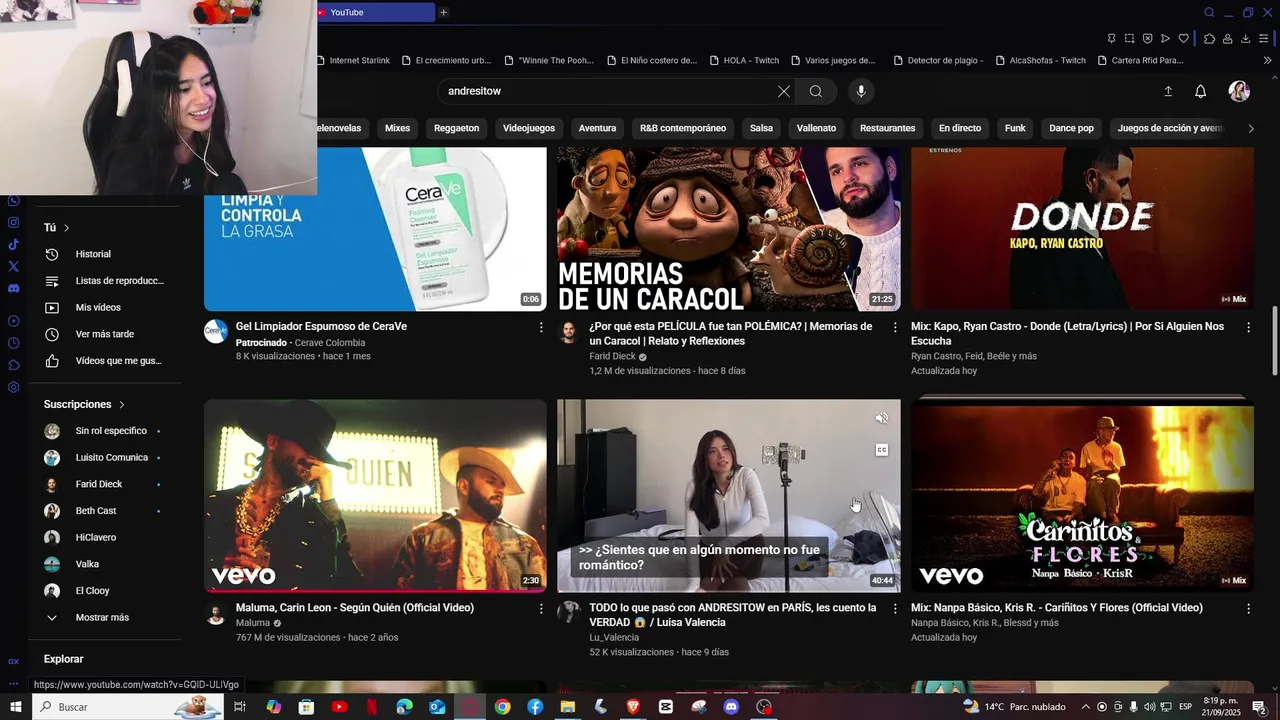Open Brave browser from the taskbar
This screenshot has width=1280, height=720.
tap(633, 707)
